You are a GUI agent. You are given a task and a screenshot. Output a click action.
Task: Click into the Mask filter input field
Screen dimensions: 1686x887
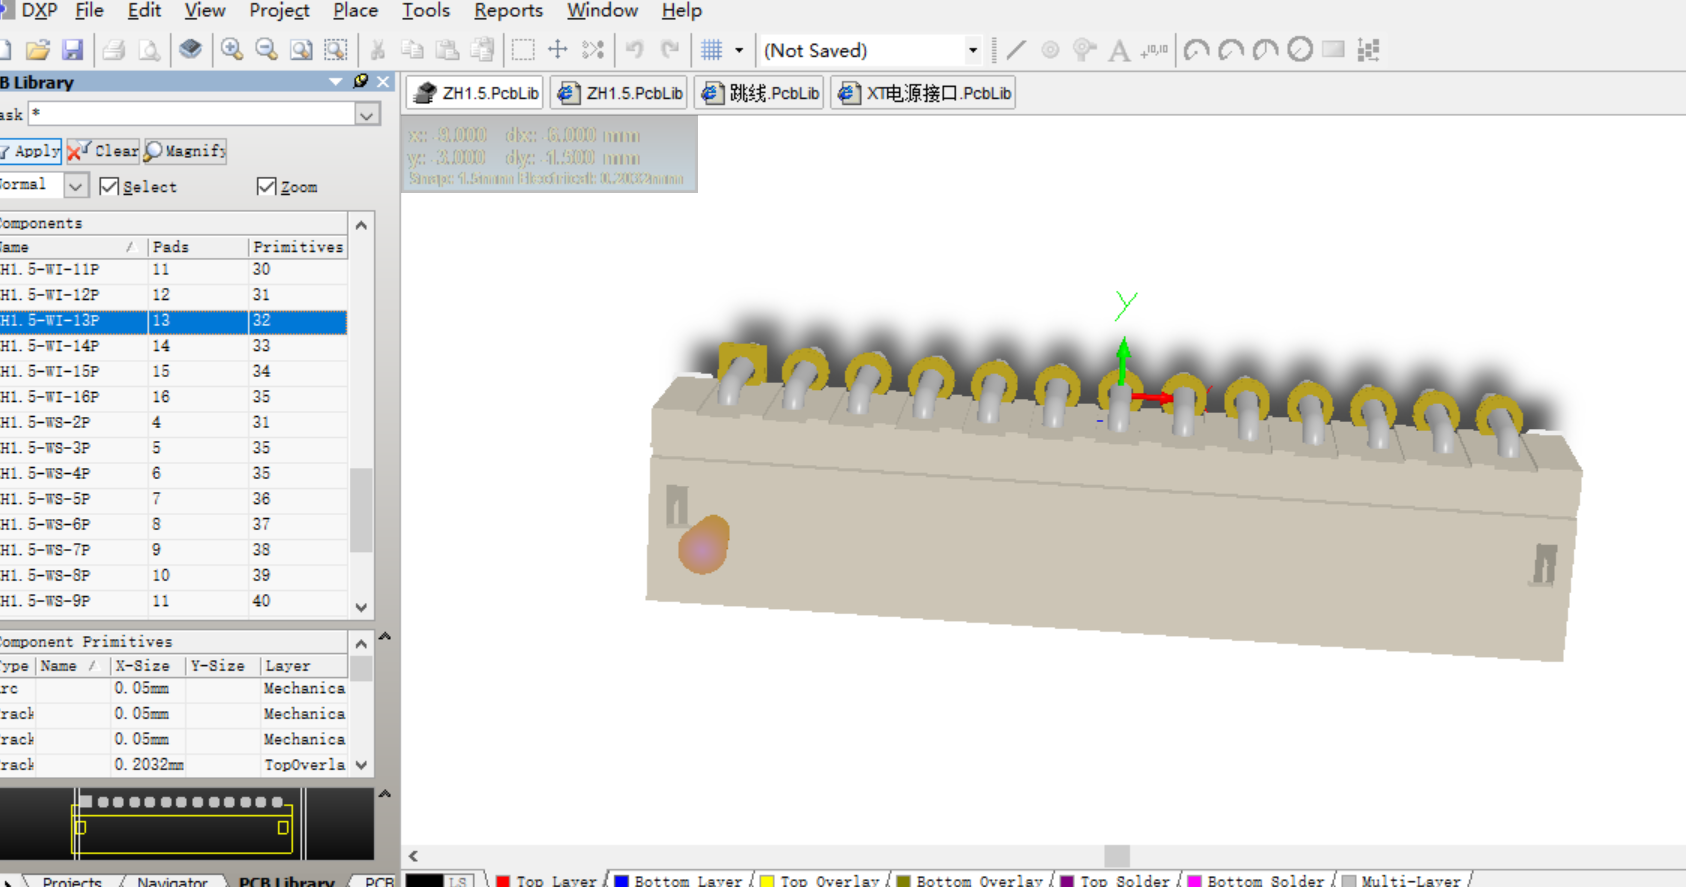pyautogui.click(x=192, y=114)
